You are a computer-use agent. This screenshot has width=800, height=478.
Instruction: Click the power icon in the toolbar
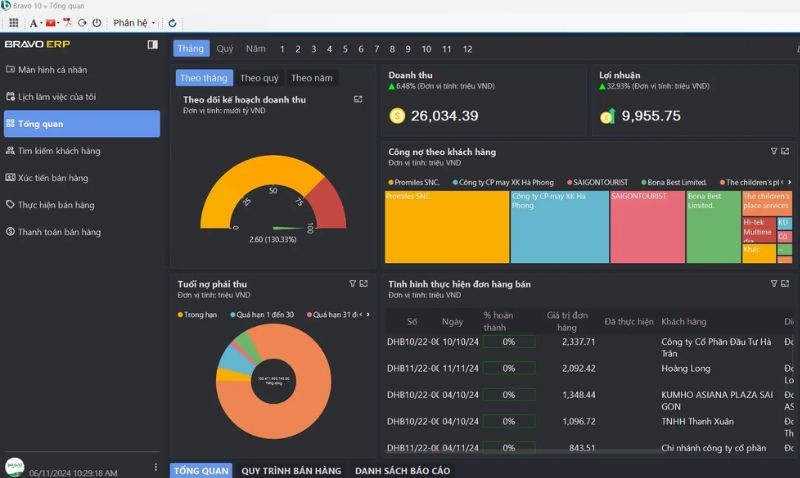96,22
